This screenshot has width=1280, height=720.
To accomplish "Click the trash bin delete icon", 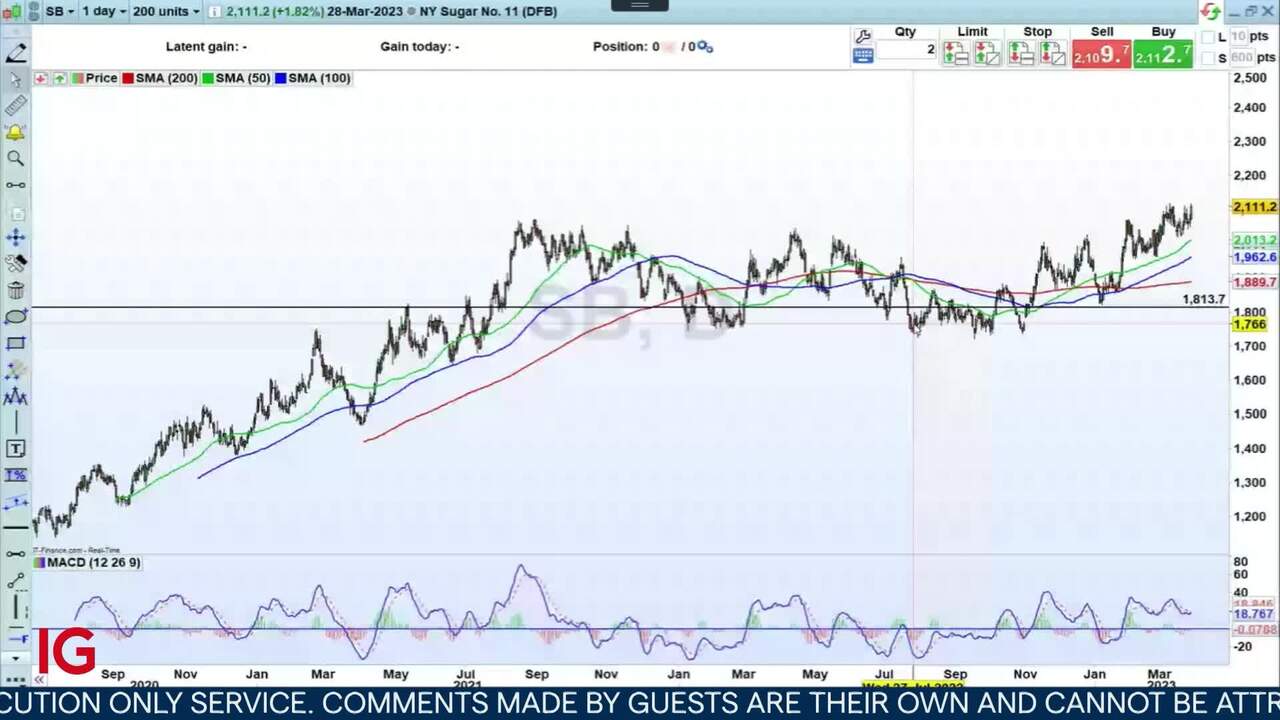I will tap(16, 291).
